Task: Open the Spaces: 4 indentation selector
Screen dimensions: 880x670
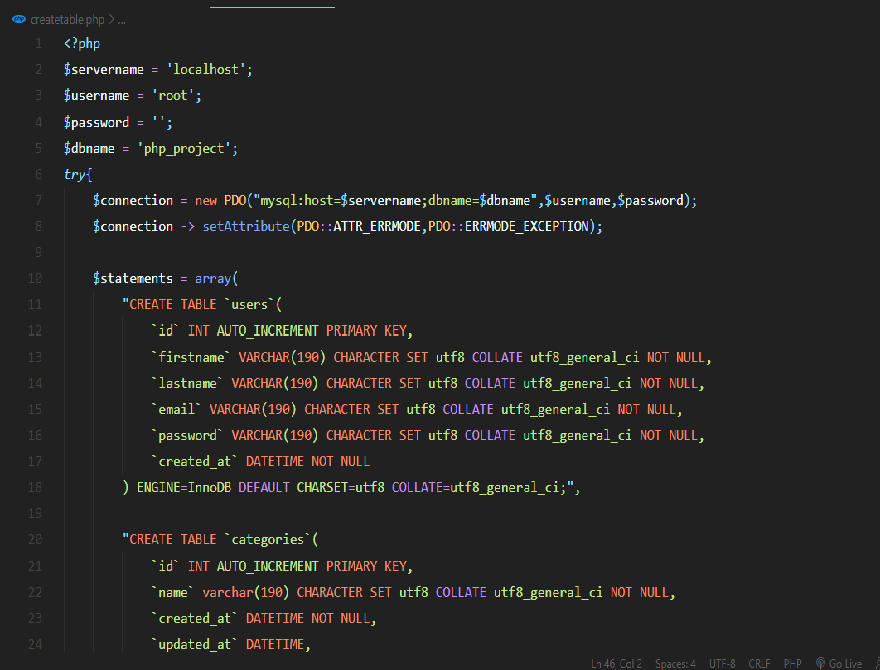Action: point(675,663)
